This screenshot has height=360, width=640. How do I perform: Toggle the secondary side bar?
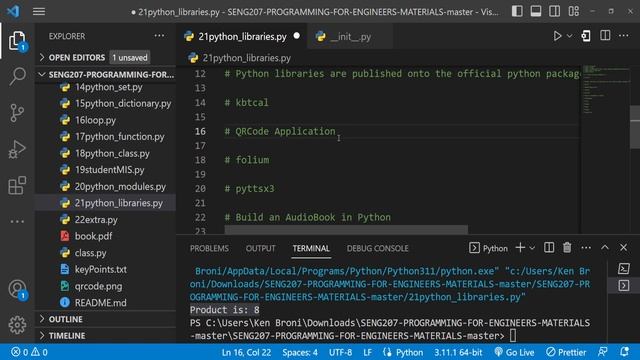[x=554, y=11]
